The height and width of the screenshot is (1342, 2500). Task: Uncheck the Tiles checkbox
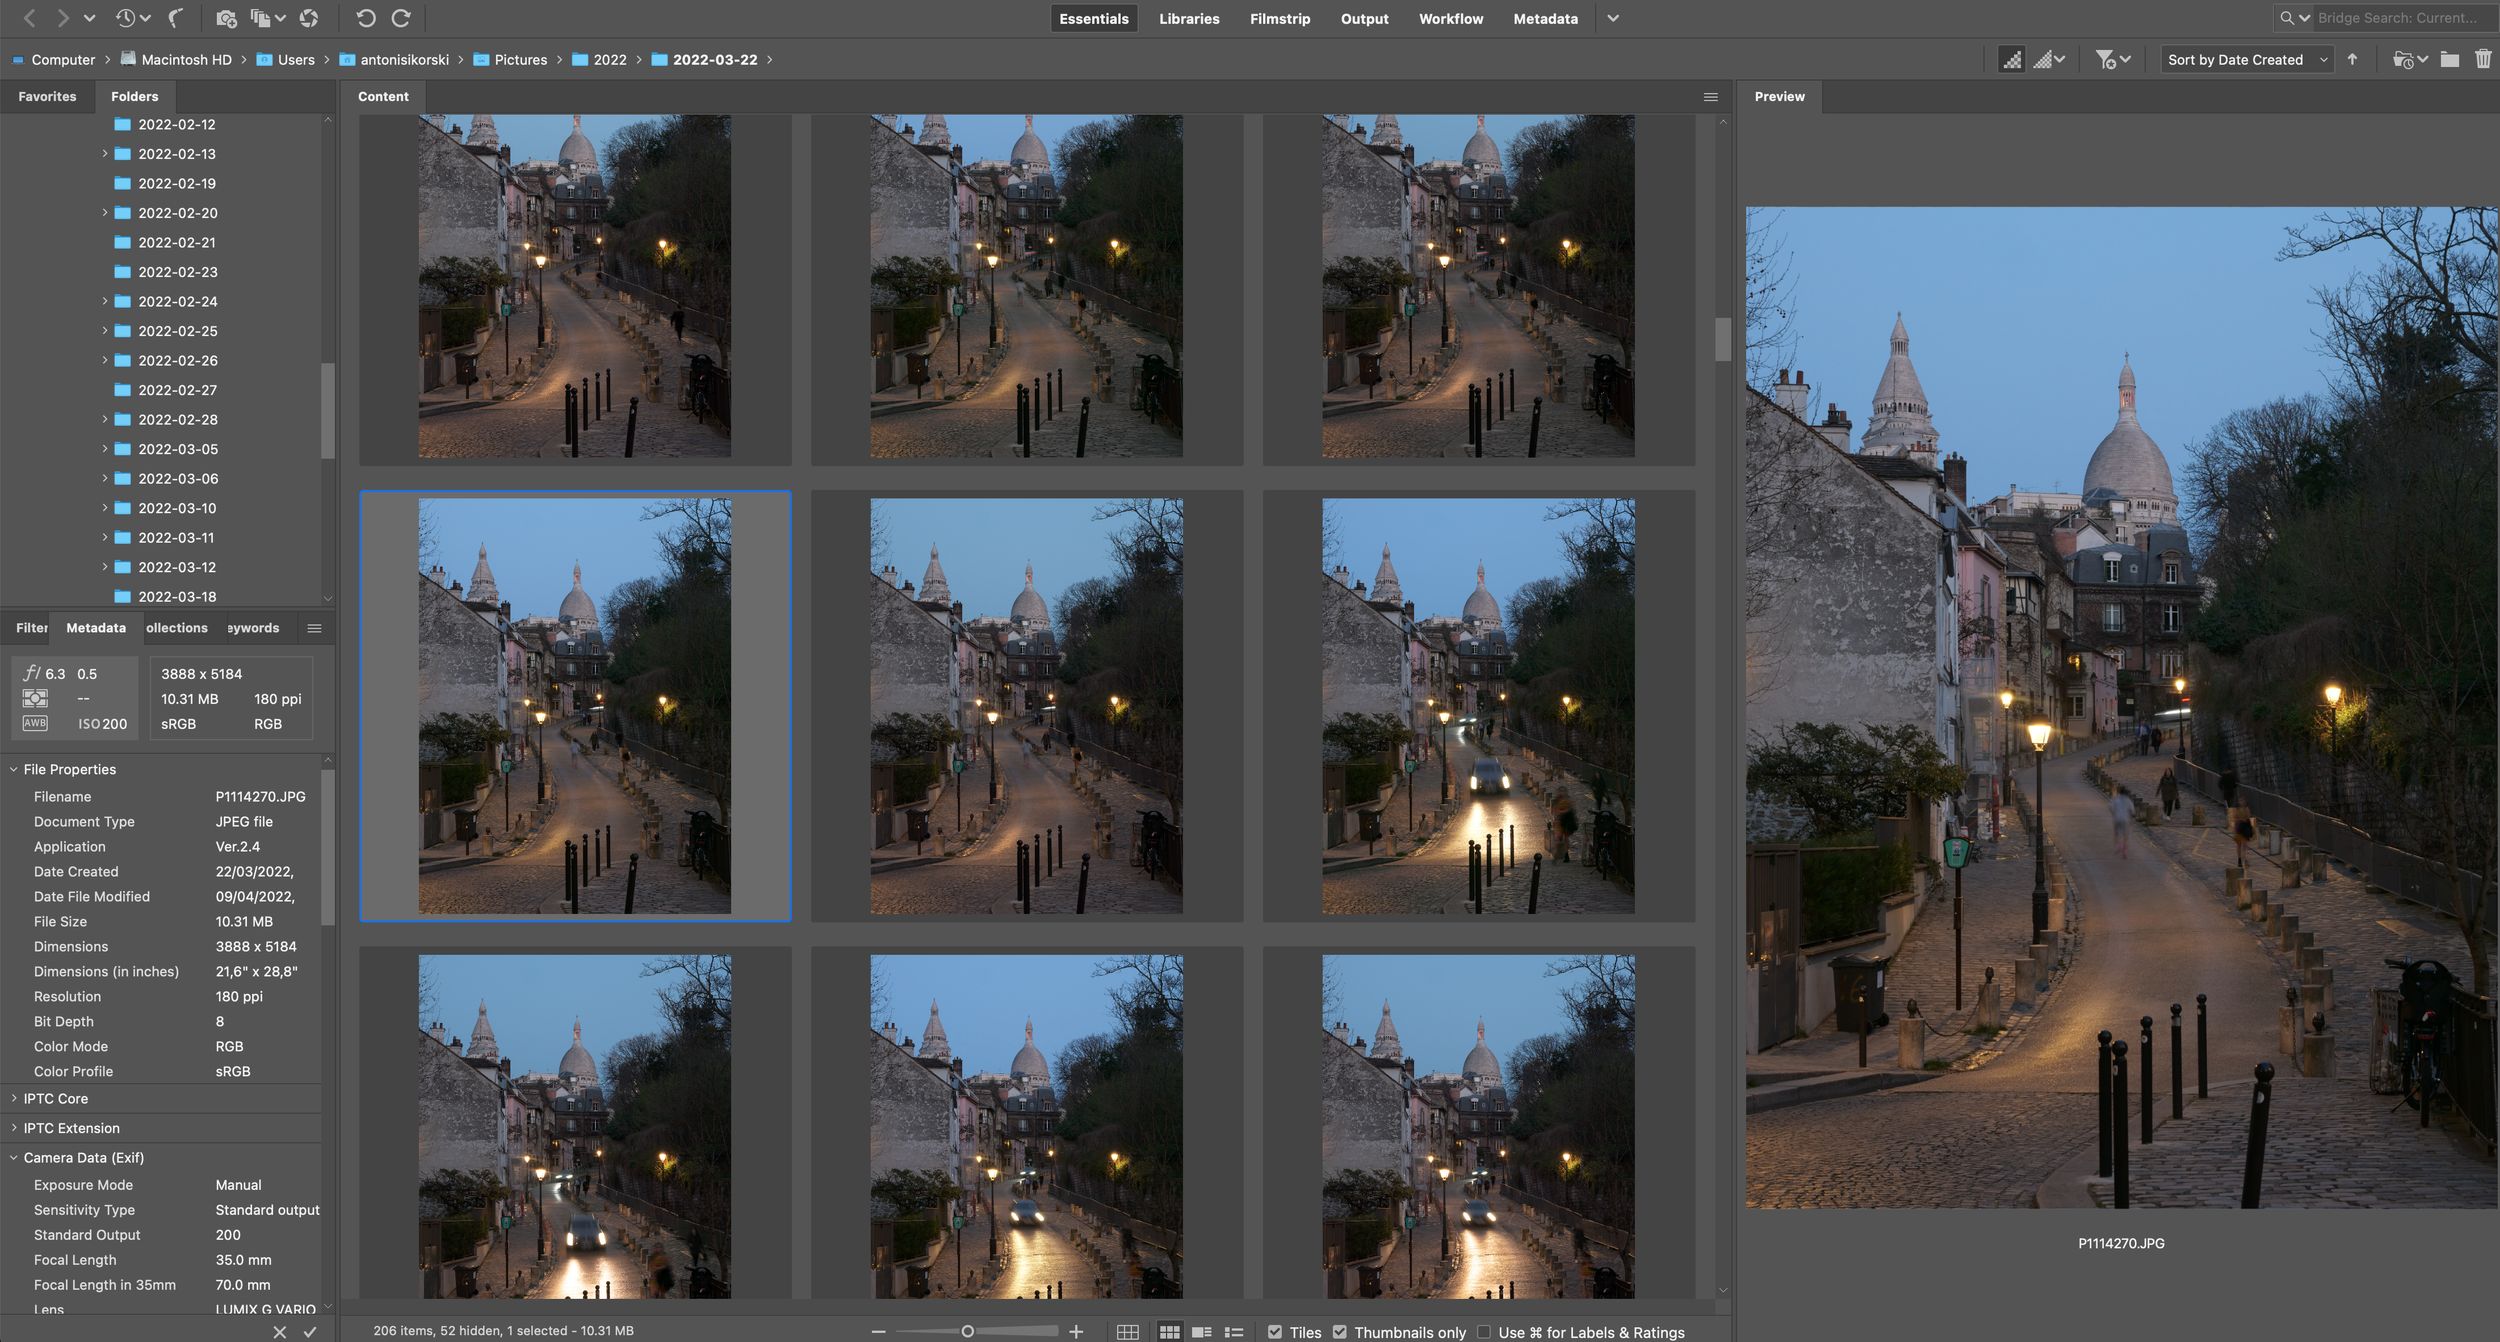click(1275, 1332)
